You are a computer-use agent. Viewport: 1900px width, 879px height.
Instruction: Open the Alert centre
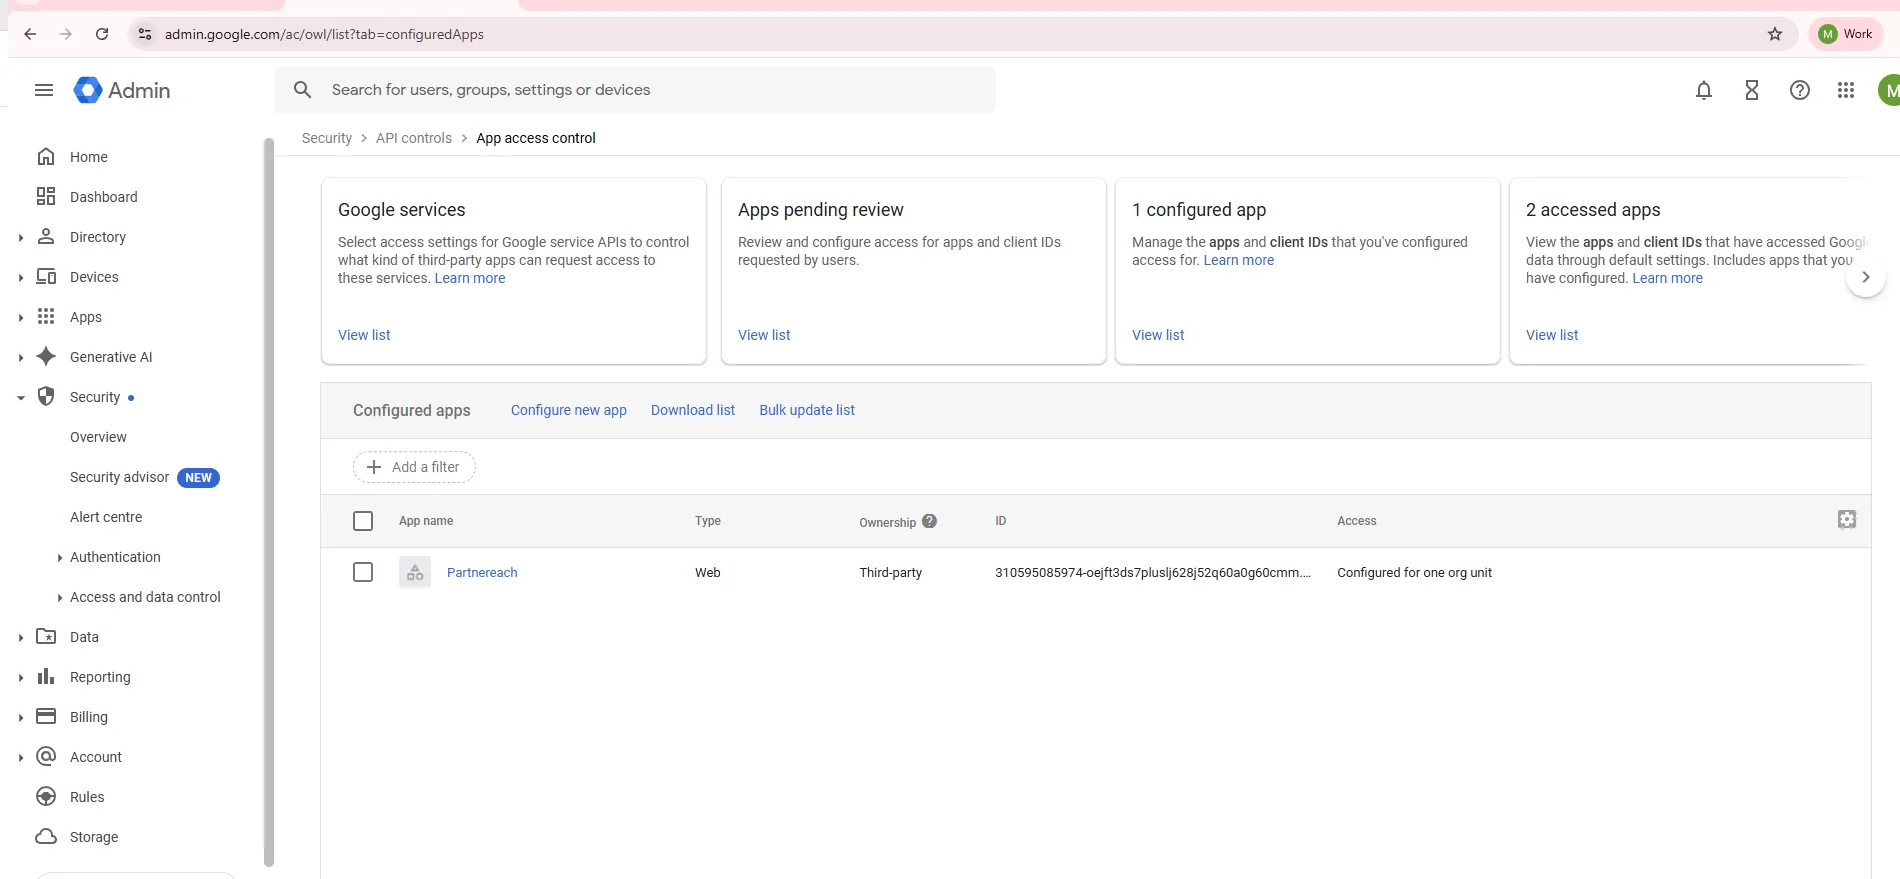pyautogui.click(x=106, y=517)
